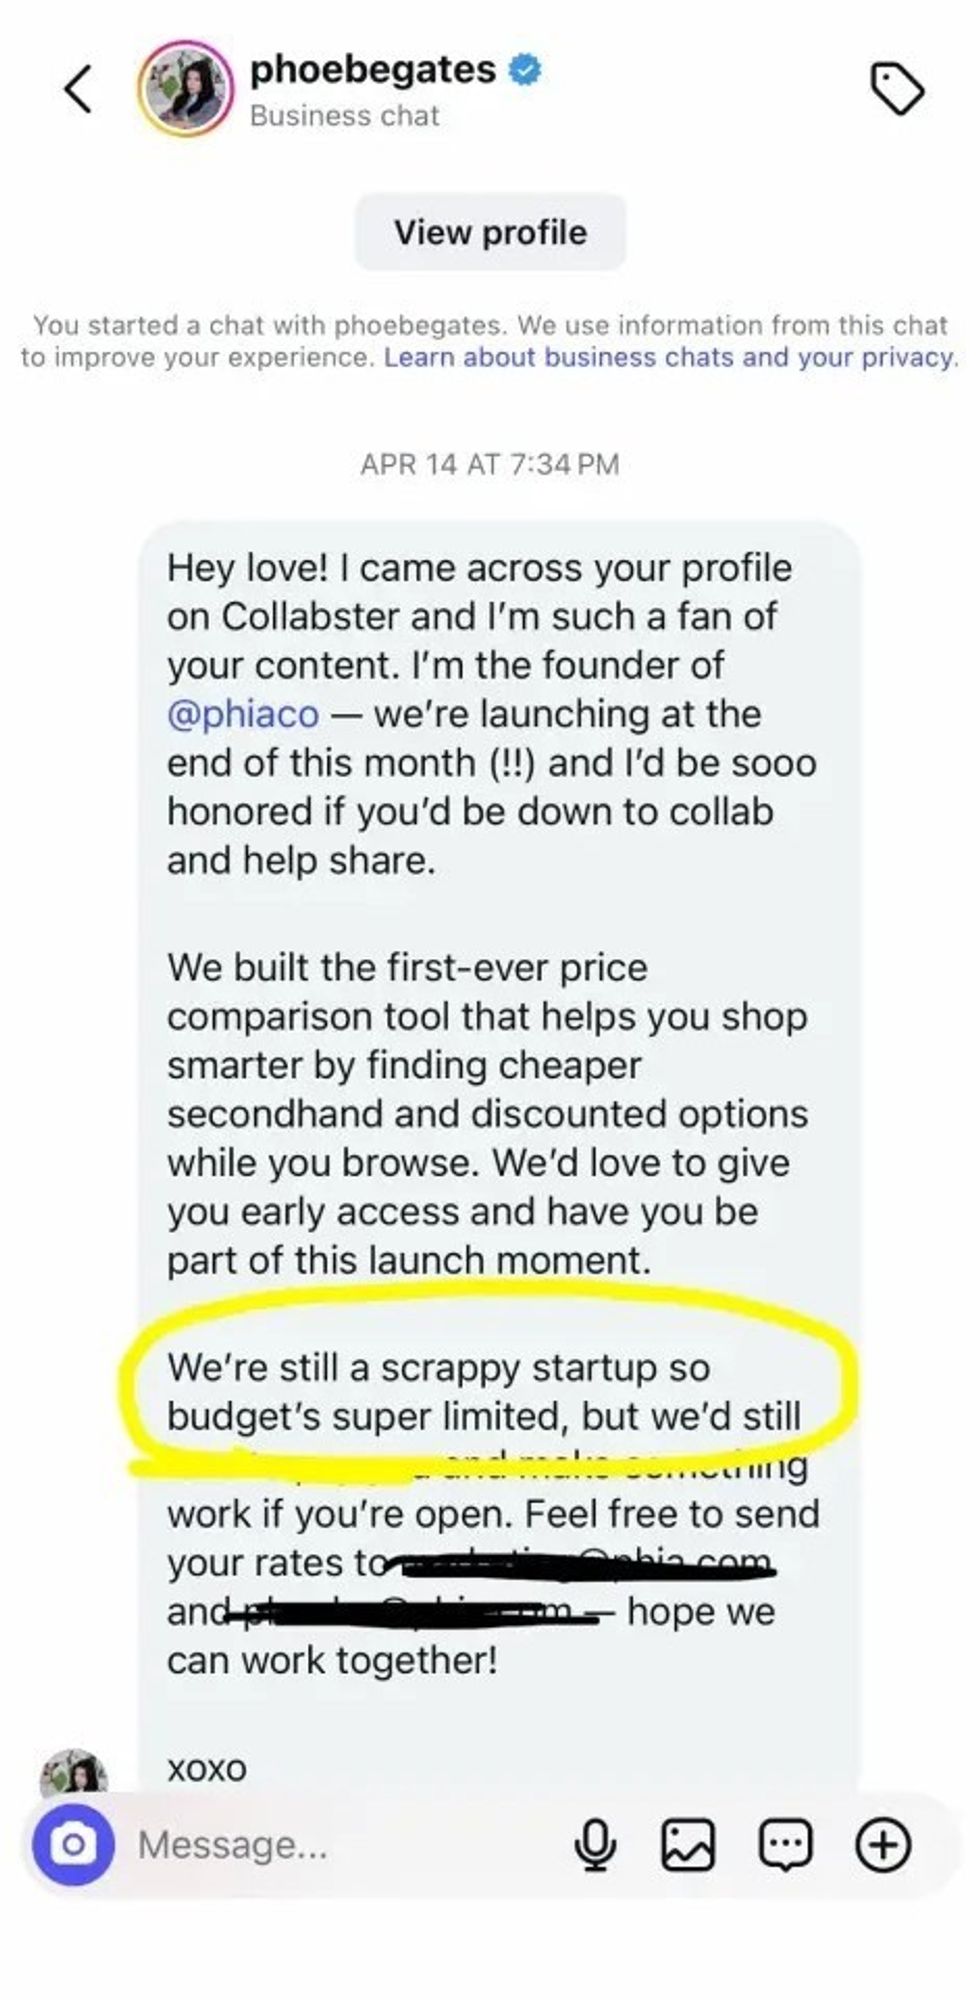
Task: Open the camera from message bar
Action: click(73, 1843)
